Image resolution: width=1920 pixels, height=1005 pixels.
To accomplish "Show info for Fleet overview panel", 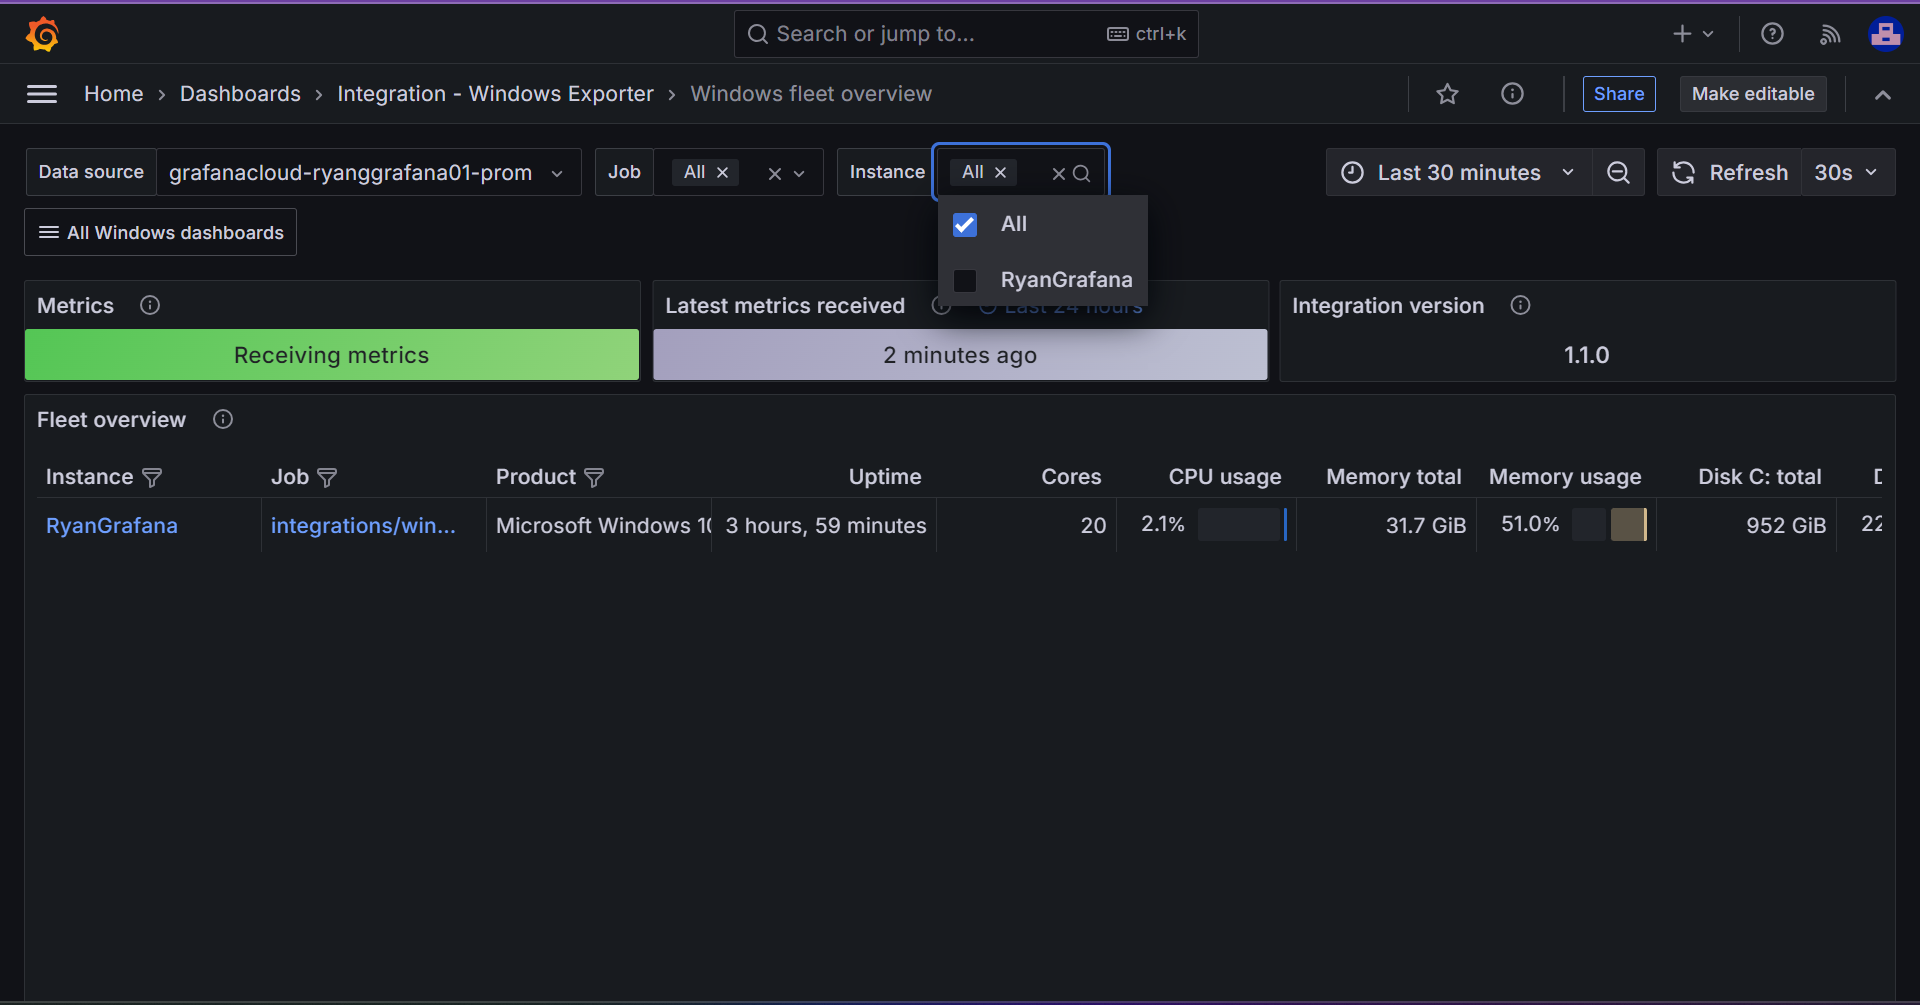I will click(223, 419).
